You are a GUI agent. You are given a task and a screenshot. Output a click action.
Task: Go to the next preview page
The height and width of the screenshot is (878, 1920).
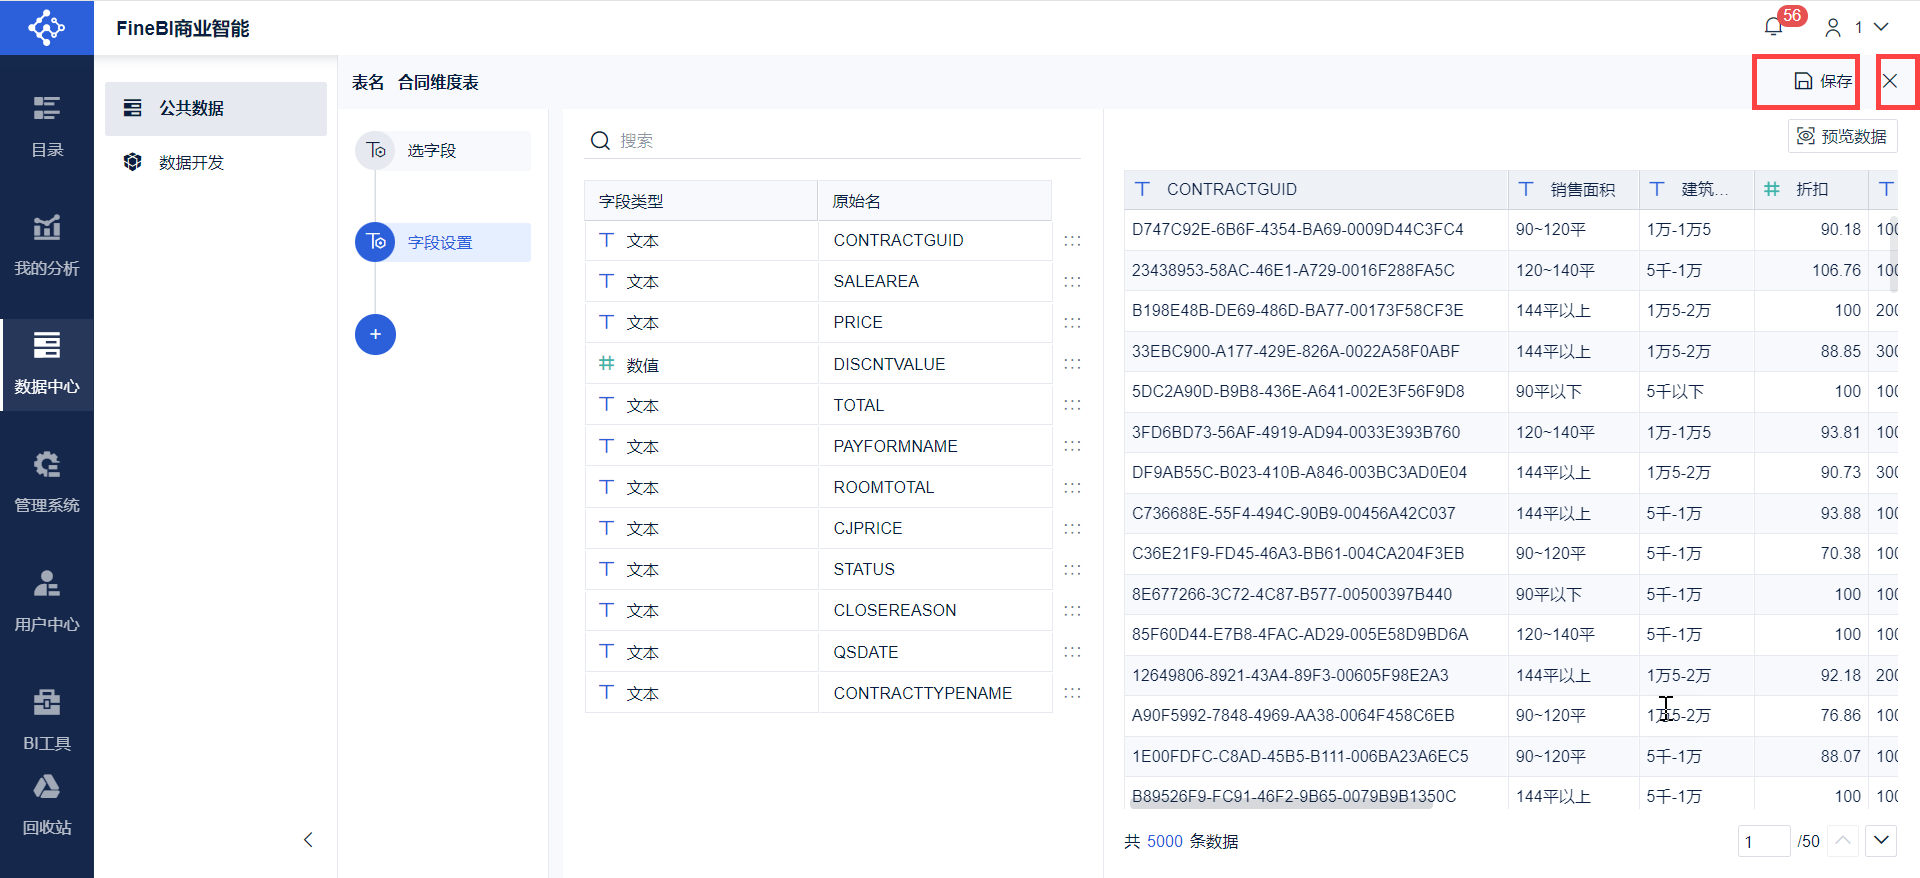click(x=1881, y=841)
